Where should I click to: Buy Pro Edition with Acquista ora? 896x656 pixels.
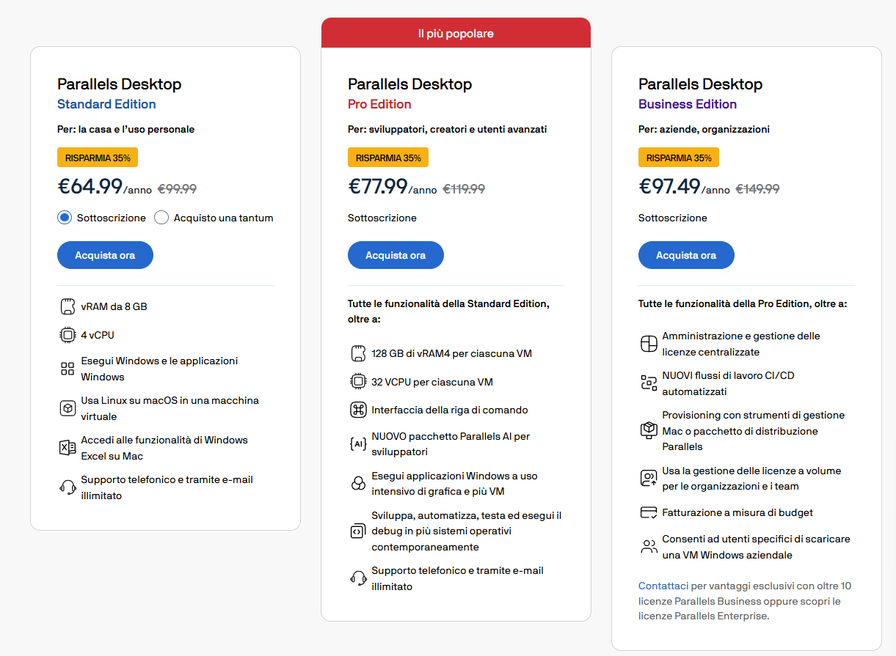click(395, 255)
